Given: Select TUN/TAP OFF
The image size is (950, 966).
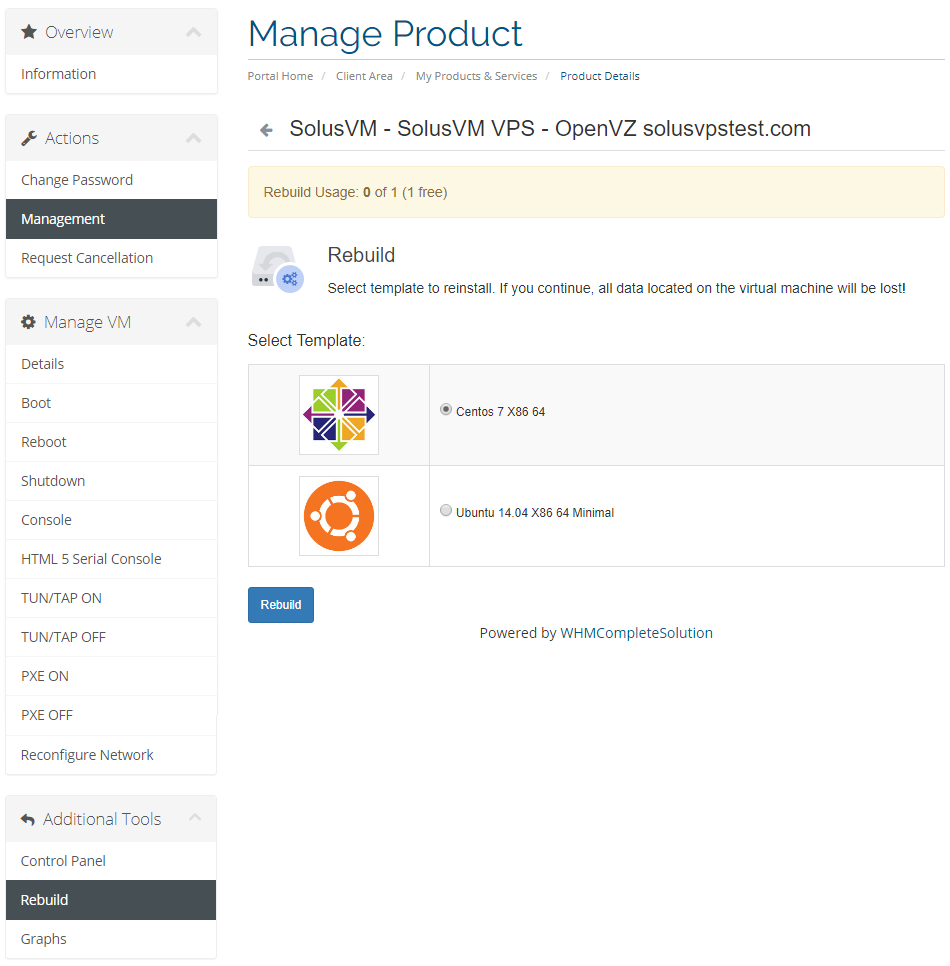Looking at the screenshot, I should tap(112, 637).
